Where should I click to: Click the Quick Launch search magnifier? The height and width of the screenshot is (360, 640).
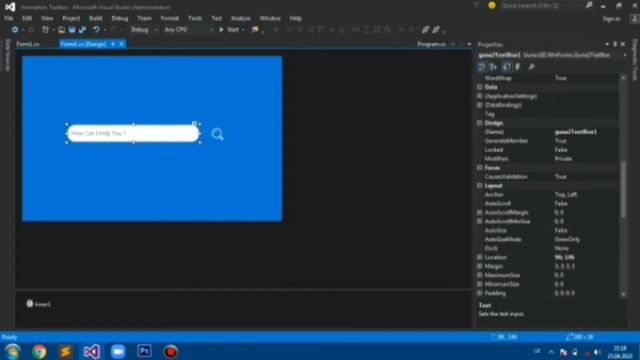click(589, 5)
